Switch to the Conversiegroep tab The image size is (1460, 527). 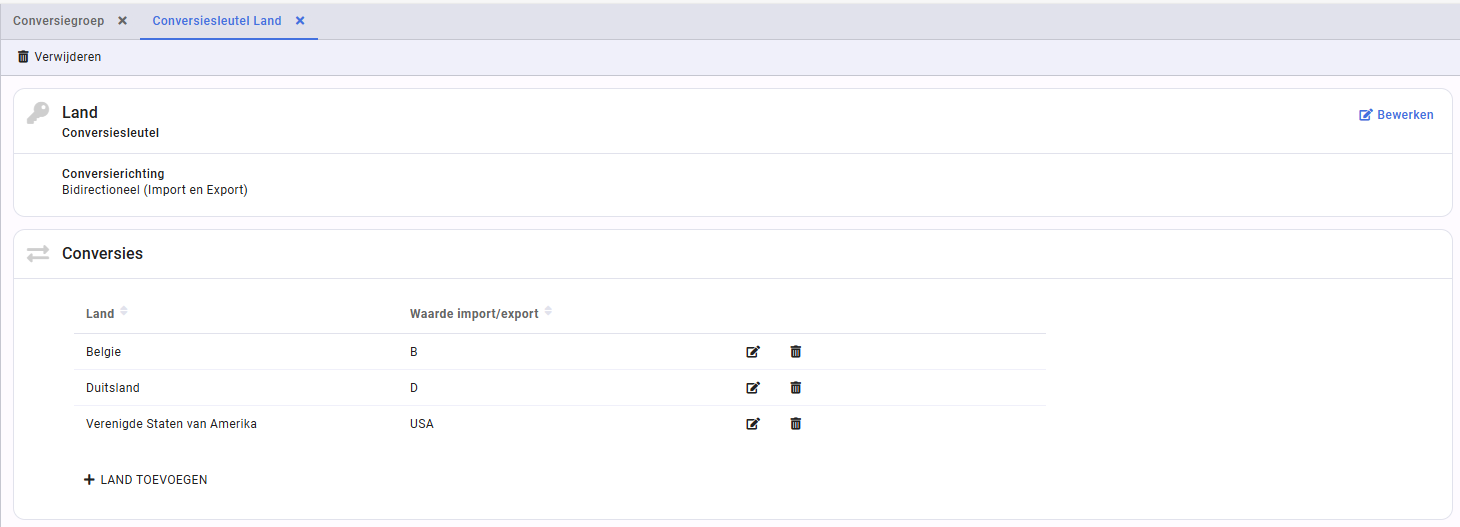[58, 21]
